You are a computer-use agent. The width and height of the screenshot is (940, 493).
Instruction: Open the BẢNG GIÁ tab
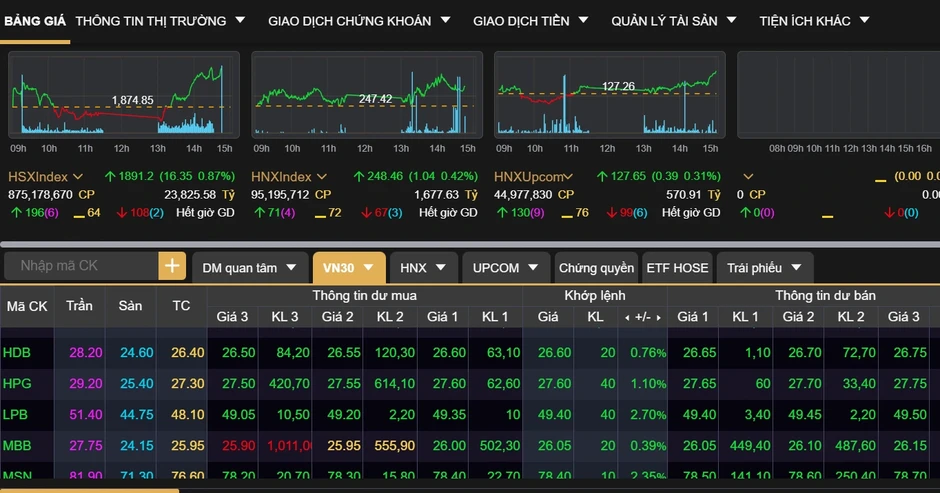coord(35,21)
